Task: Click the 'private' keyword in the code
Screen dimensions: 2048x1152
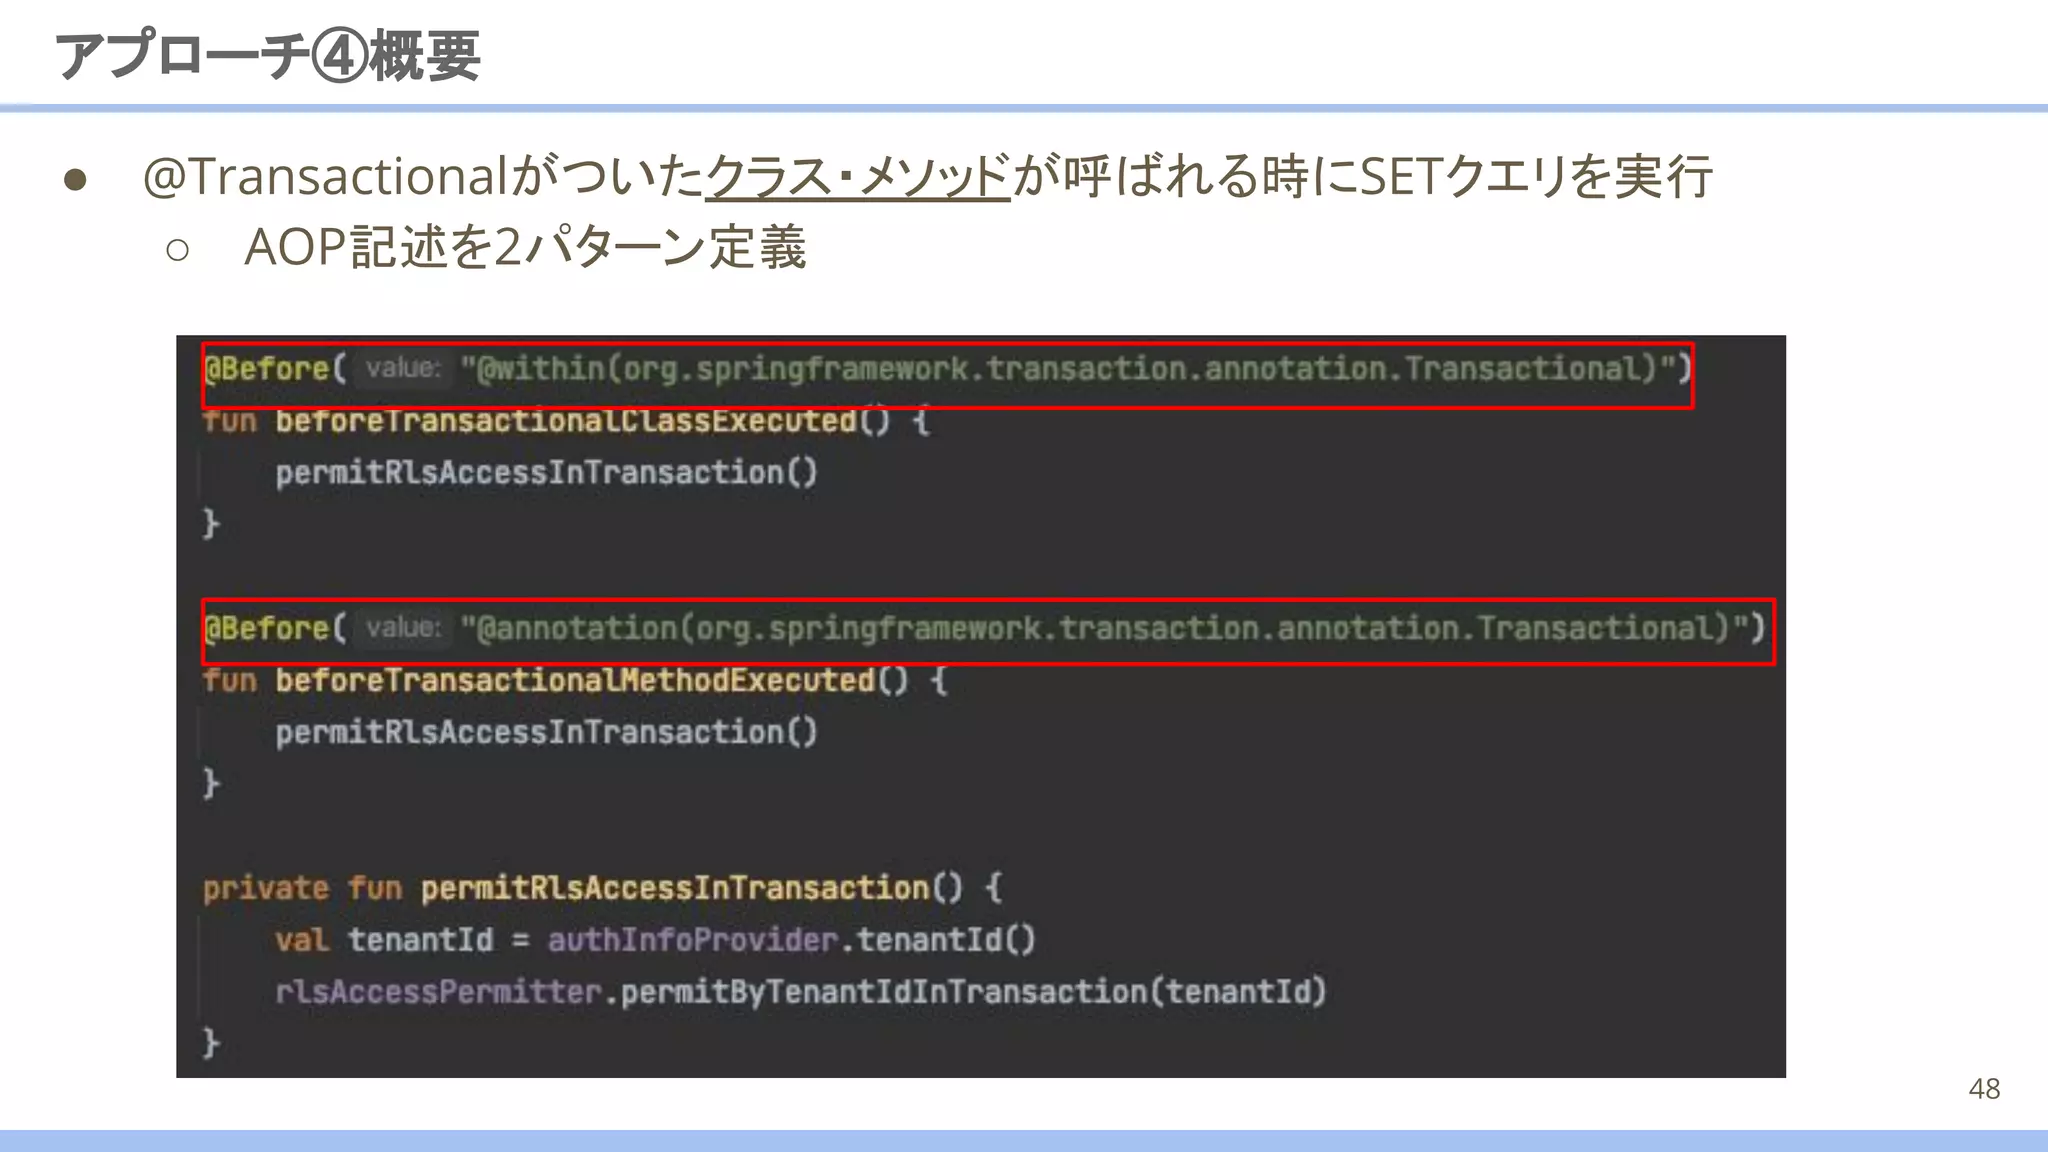Action: coord(265,889)
